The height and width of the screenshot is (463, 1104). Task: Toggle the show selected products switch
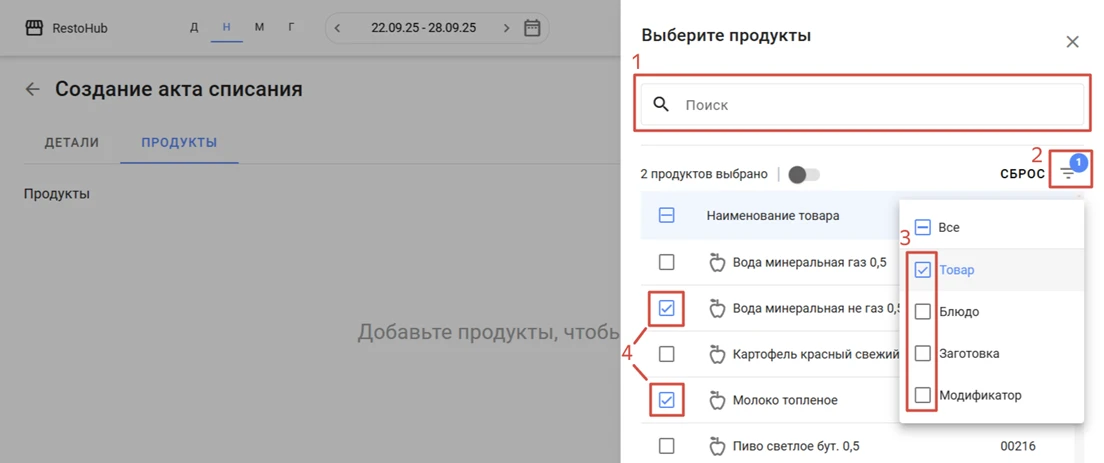(804, 175)
